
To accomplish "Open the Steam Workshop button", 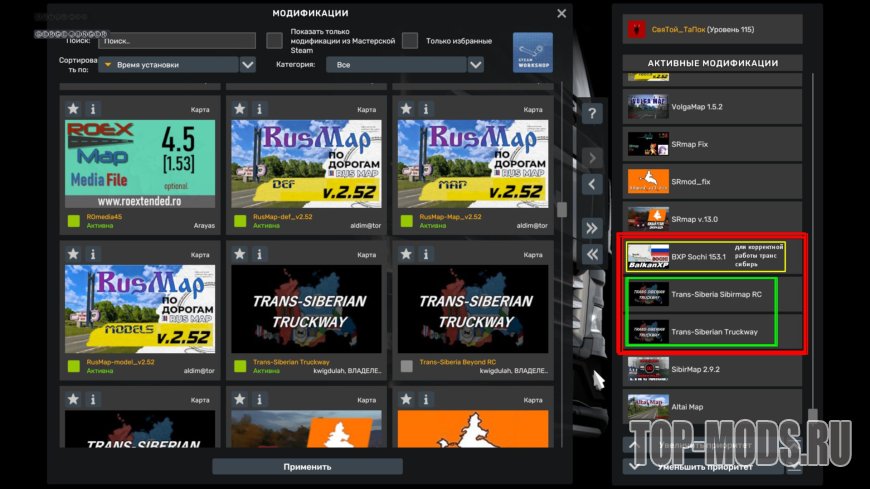I will (532, 53).
